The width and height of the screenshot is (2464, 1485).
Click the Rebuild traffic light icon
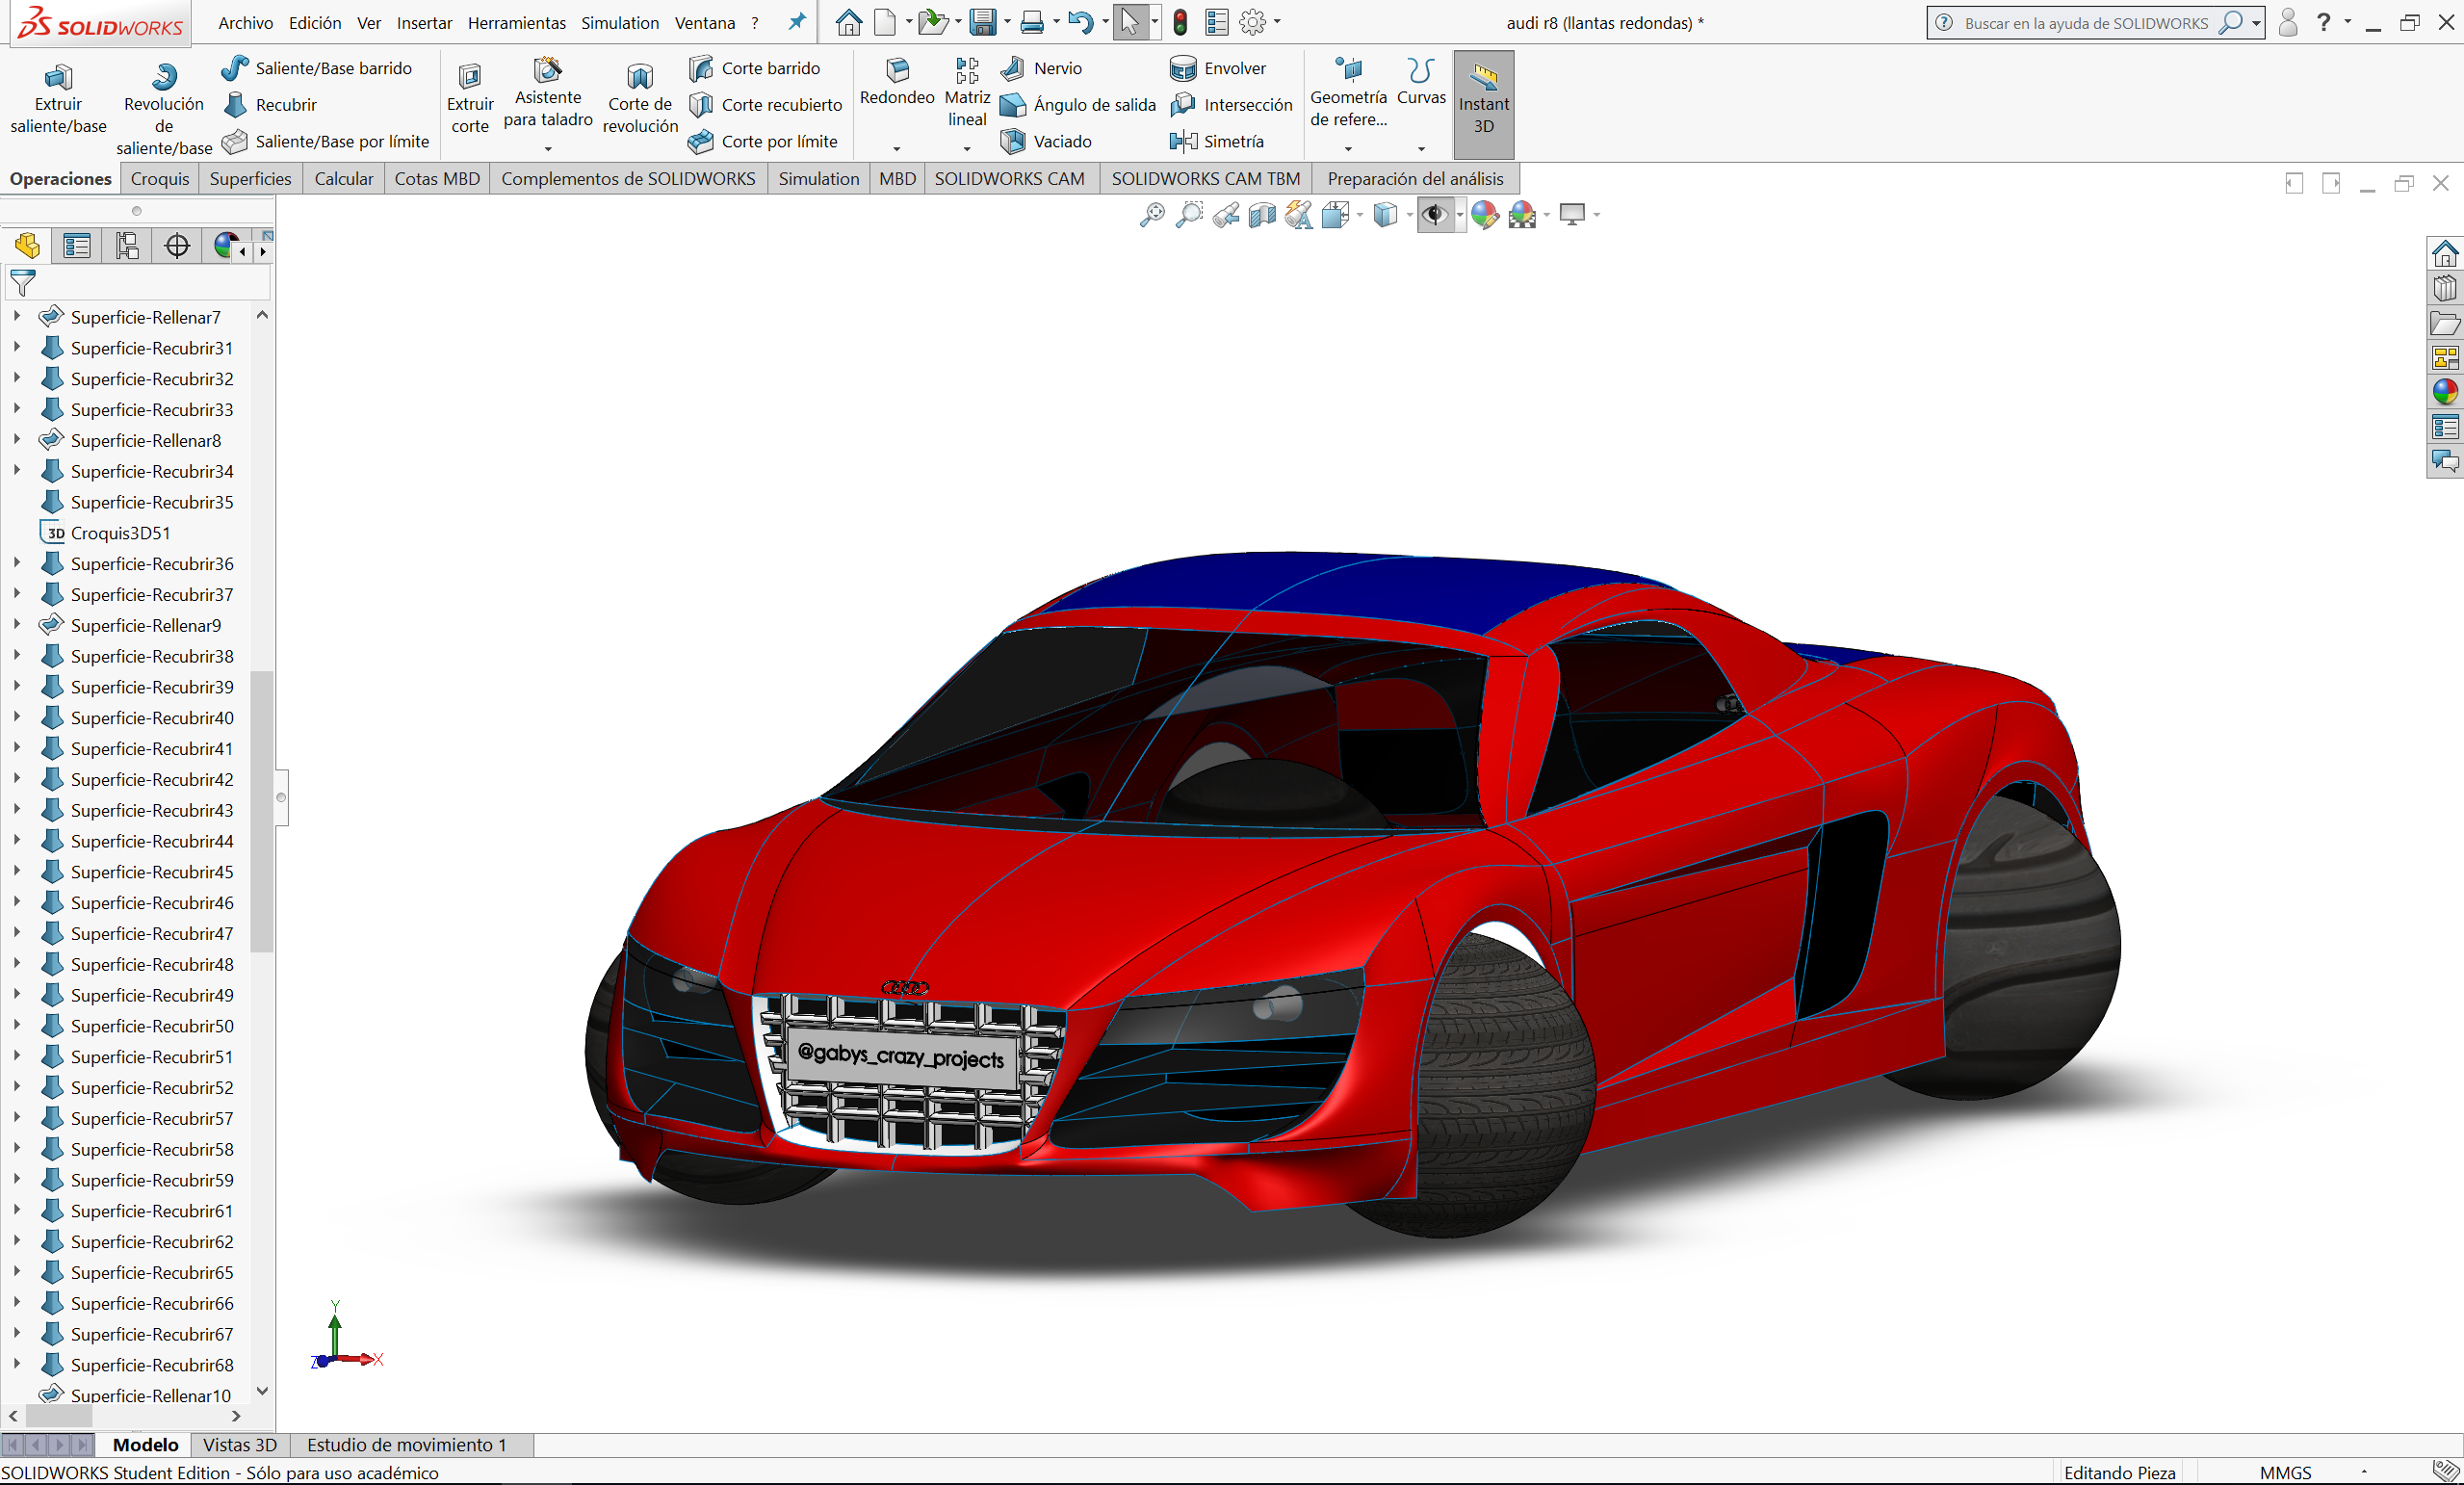pyautogui.click(x=1180, y=22)
